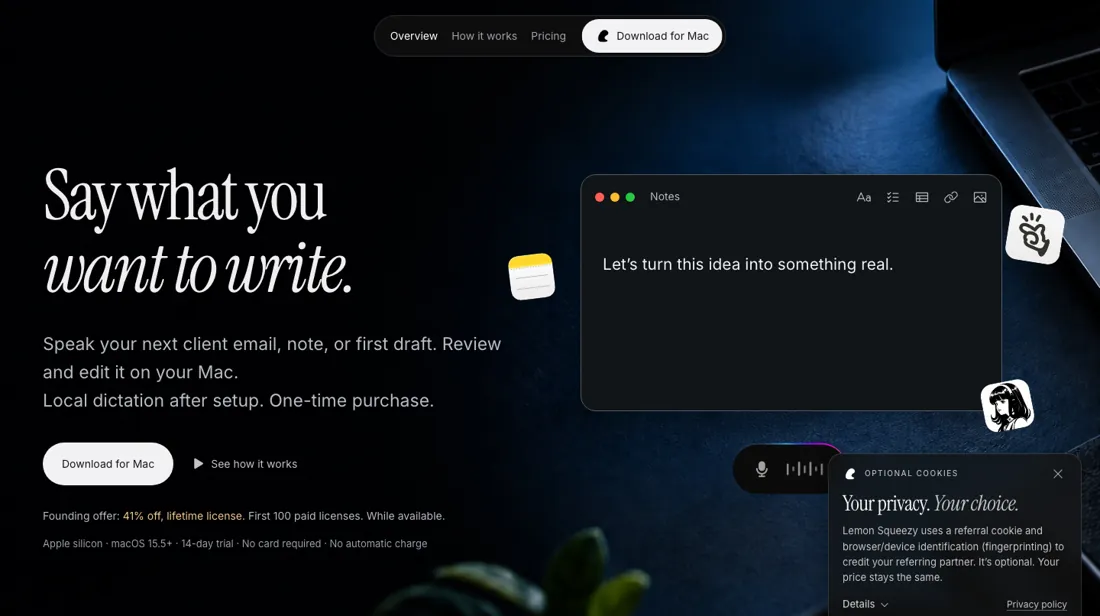The width and height of the screenshot is (1100, 616).
Task: Click the anime girl portrait app icon
Action: pos(1007,406)
